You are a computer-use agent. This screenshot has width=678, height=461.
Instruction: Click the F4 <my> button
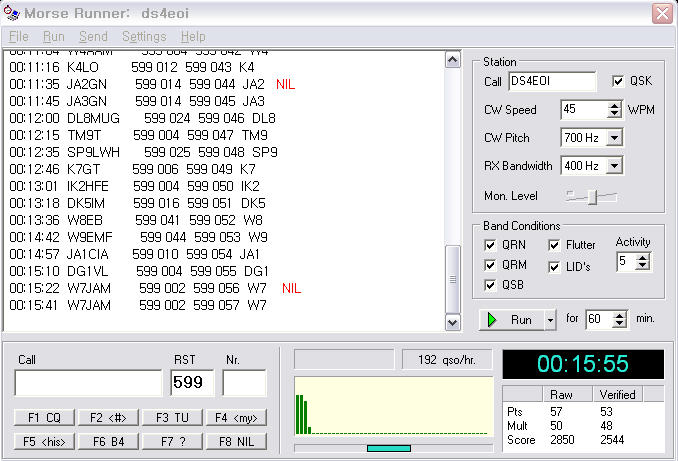click(236, 418)
